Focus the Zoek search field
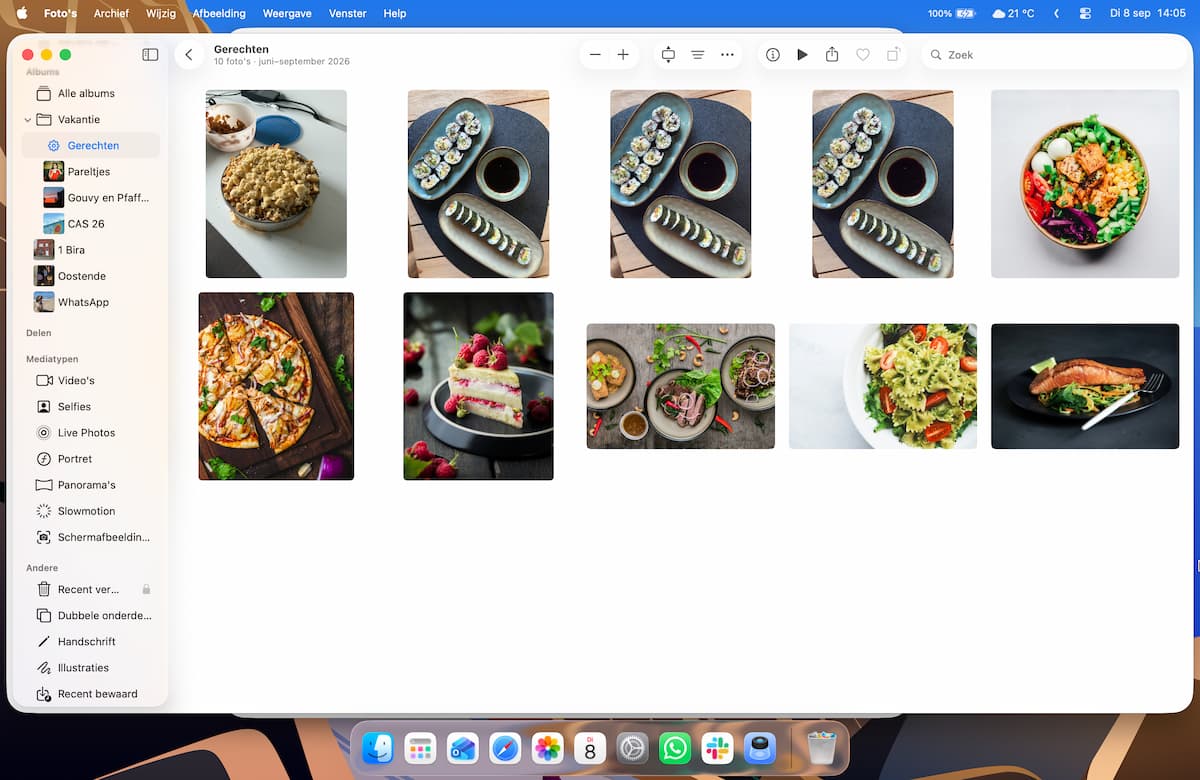This screenshot has height=780, width=1200. point(1053,55)
